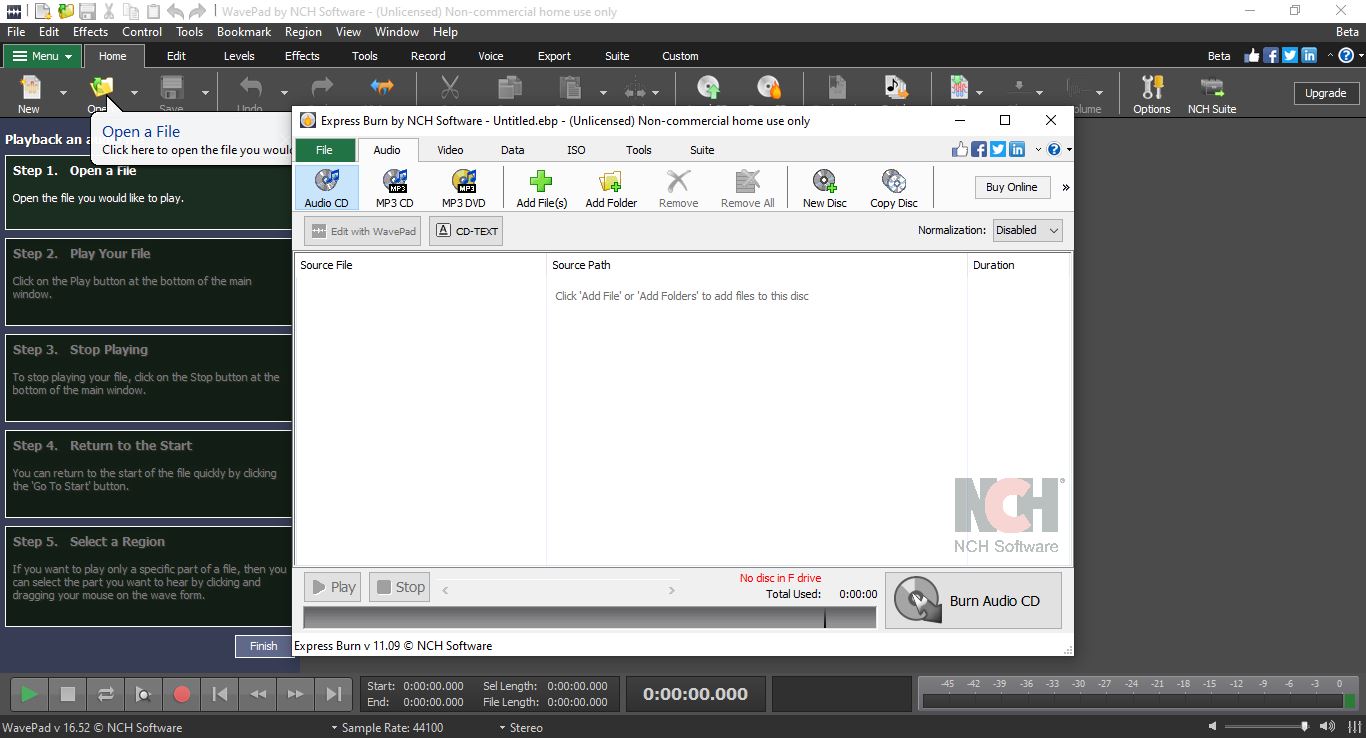Choose MP3 DVD disc type
This screenshot has width=1366, height=738.
463,187
